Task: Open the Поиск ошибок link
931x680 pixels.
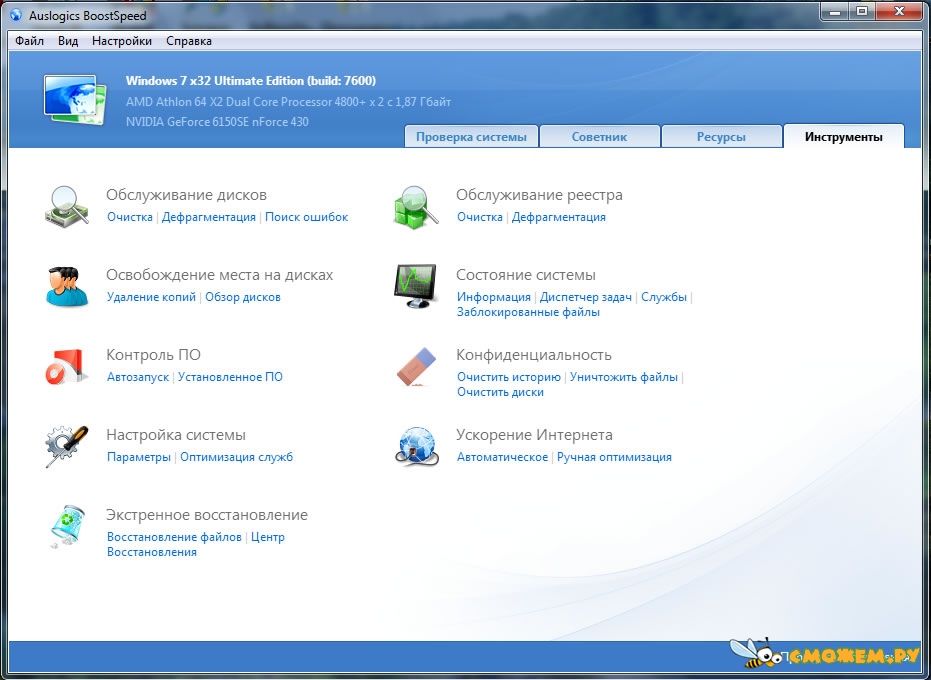Action: click(306, 217)
